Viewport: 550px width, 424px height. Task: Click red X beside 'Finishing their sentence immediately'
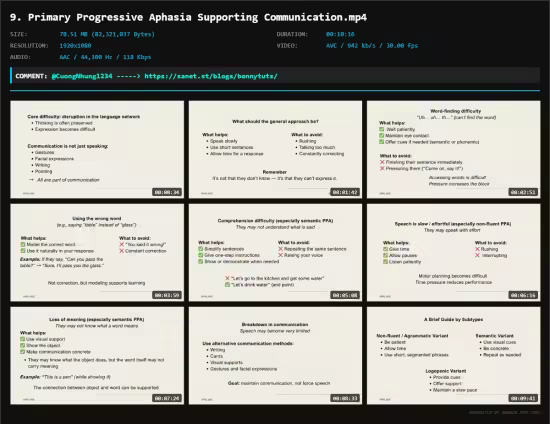382,162
